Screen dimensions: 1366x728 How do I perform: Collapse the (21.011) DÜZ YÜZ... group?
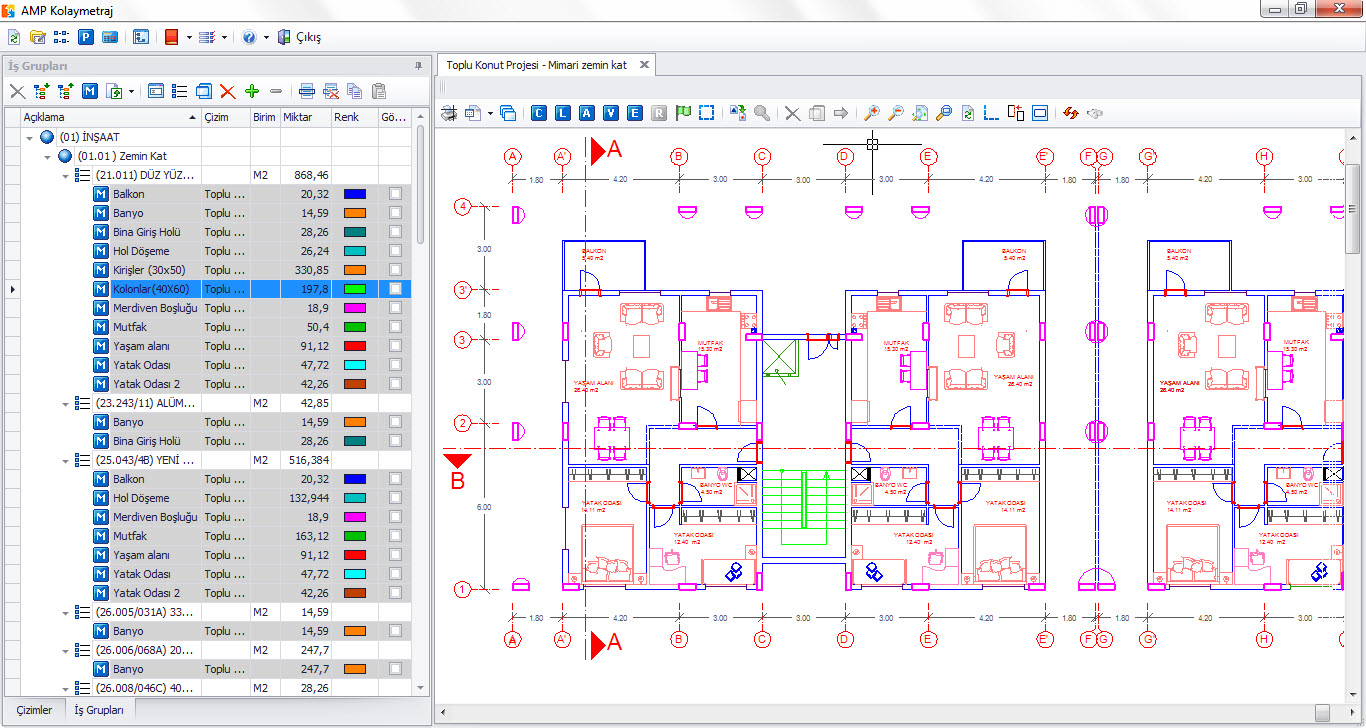tap(66, 175)
